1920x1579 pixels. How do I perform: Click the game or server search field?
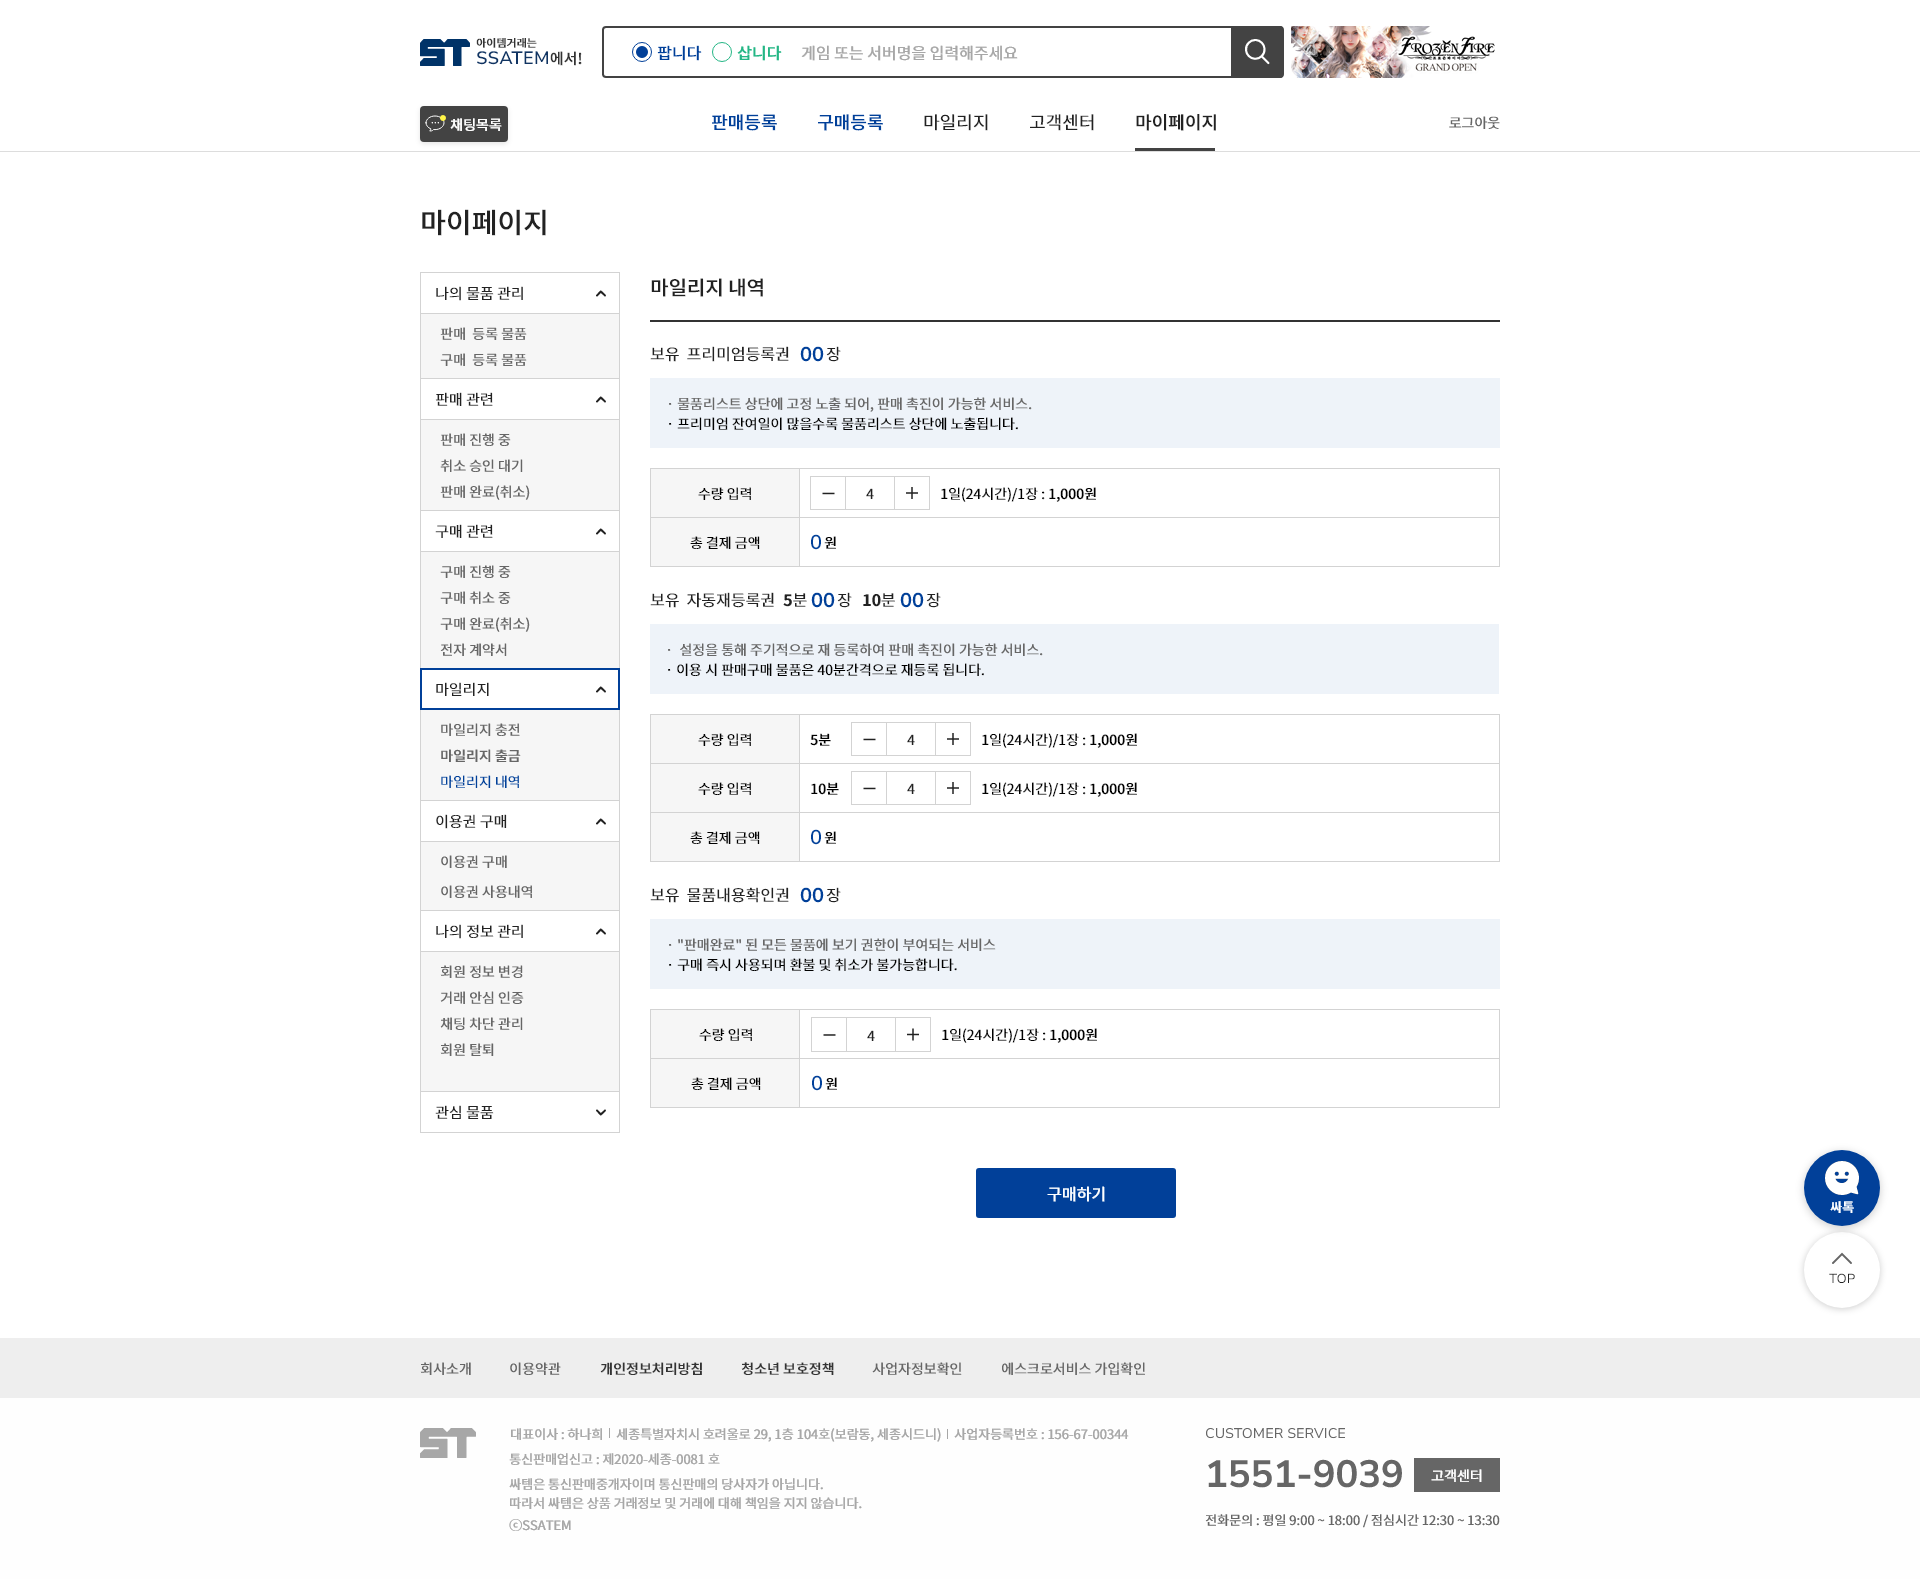point(1008,52)
